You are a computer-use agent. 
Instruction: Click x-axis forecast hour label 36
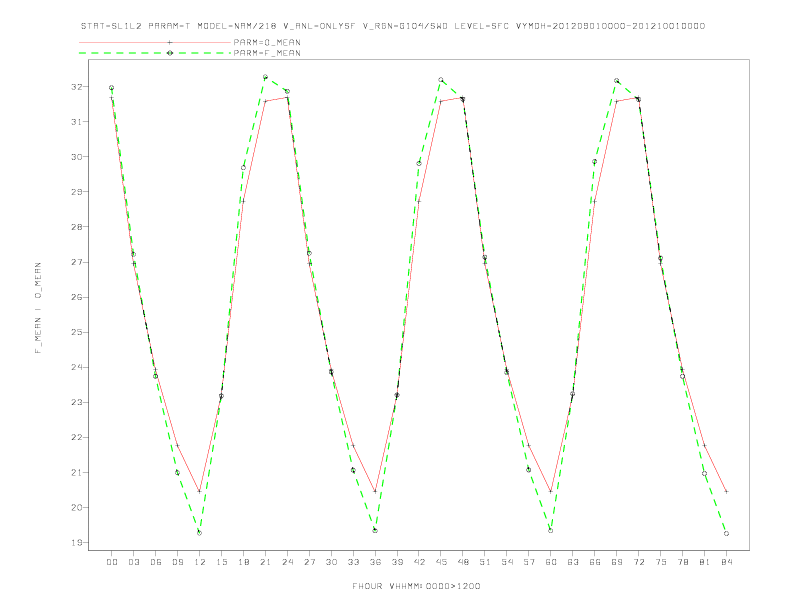(x=375, y=562)
